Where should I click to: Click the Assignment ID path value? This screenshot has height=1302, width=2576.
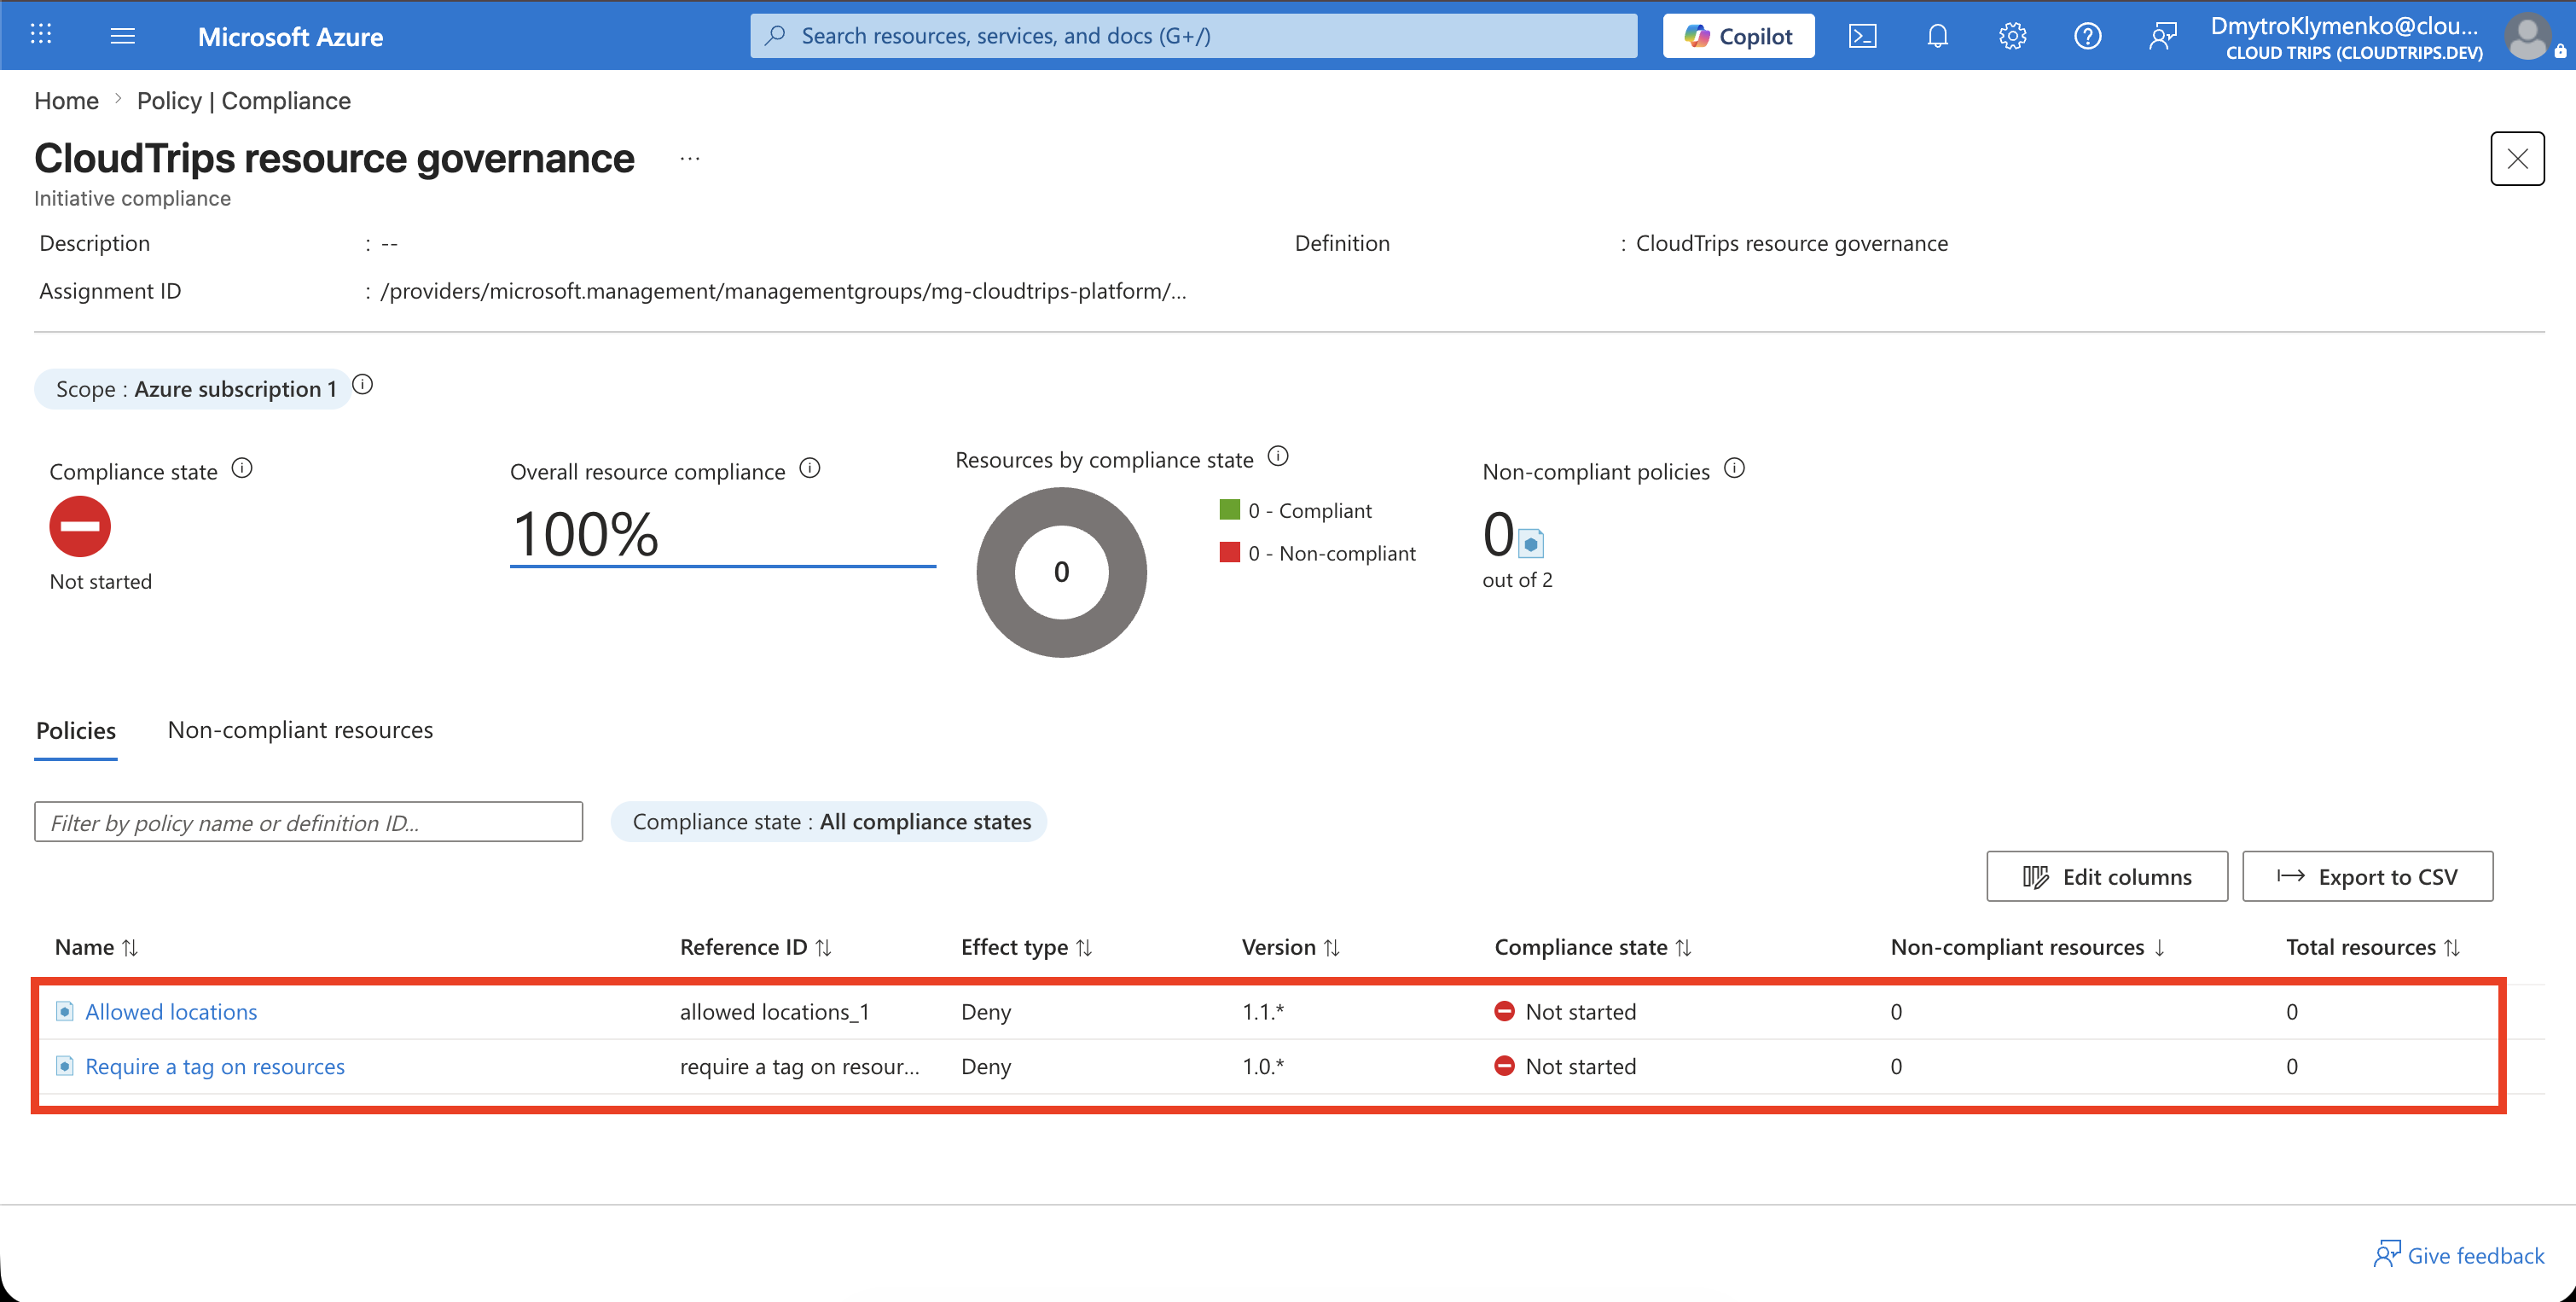[783, 291]
